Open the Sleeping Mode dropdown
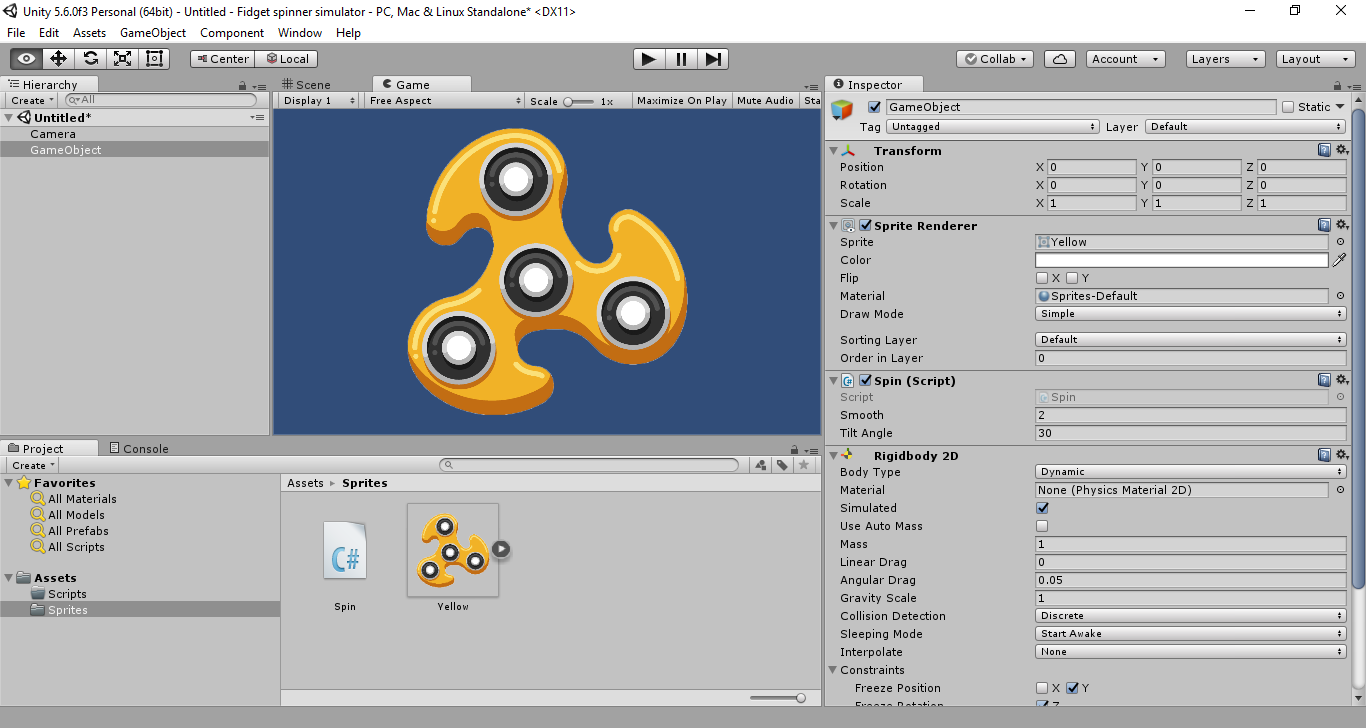Screen dimensions: 1366x728 click(1190, 634)
